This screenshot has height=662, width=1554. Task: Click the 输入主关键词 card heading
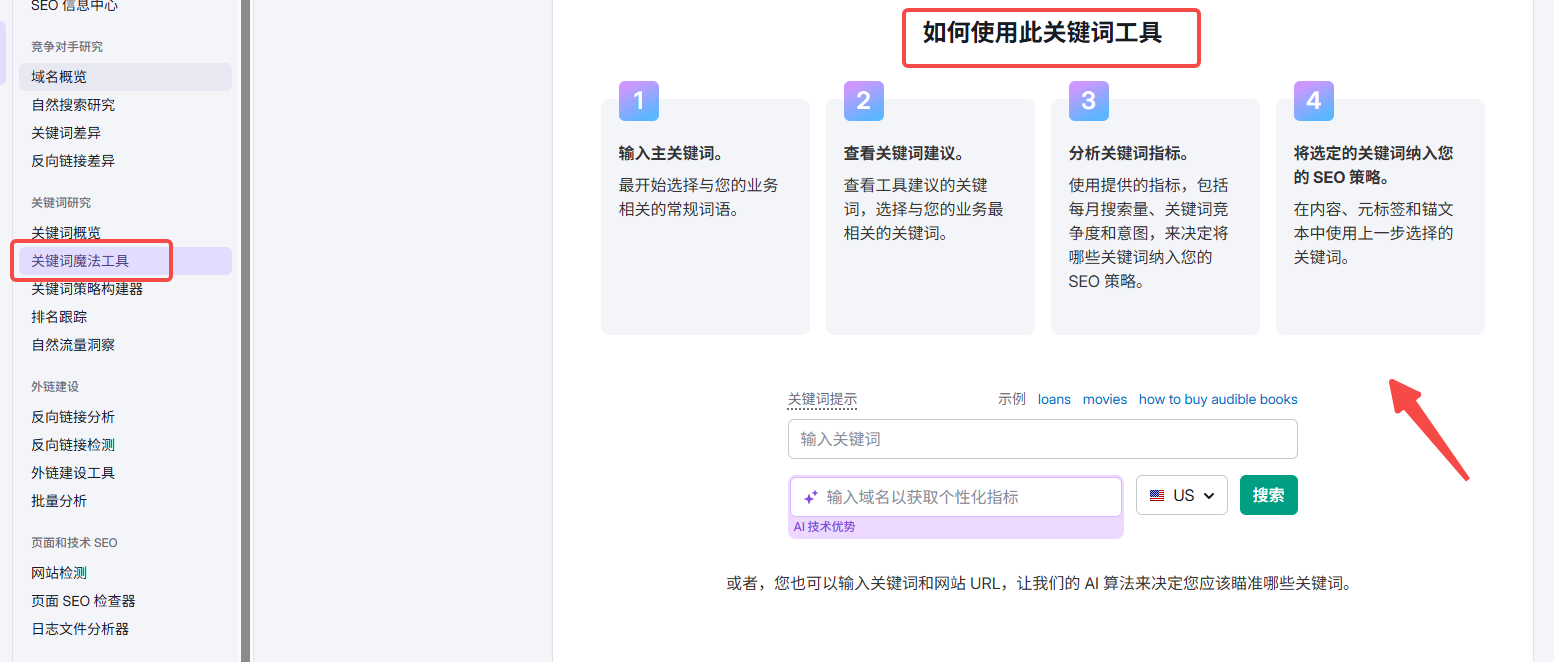[671, 154]
